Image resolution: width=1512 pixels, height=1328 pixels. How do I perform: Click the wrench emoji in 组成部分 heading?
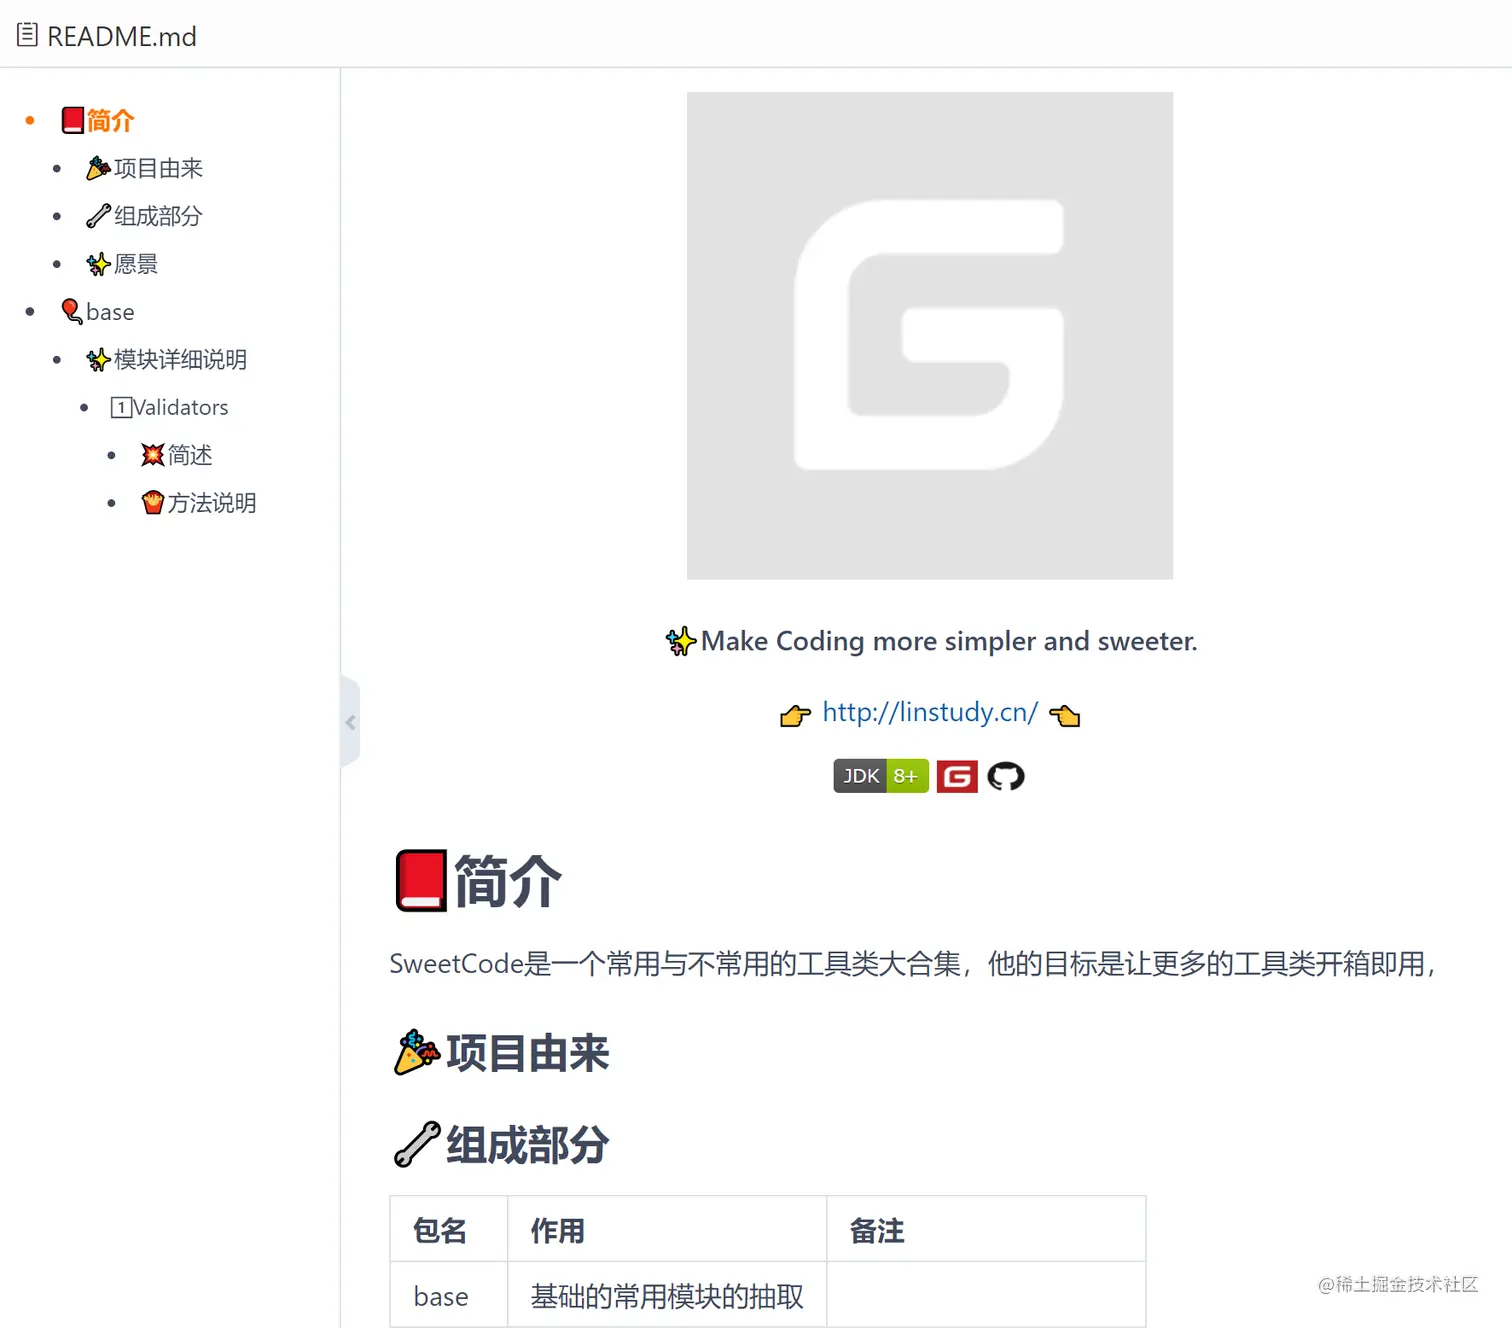click(416, 1145)
